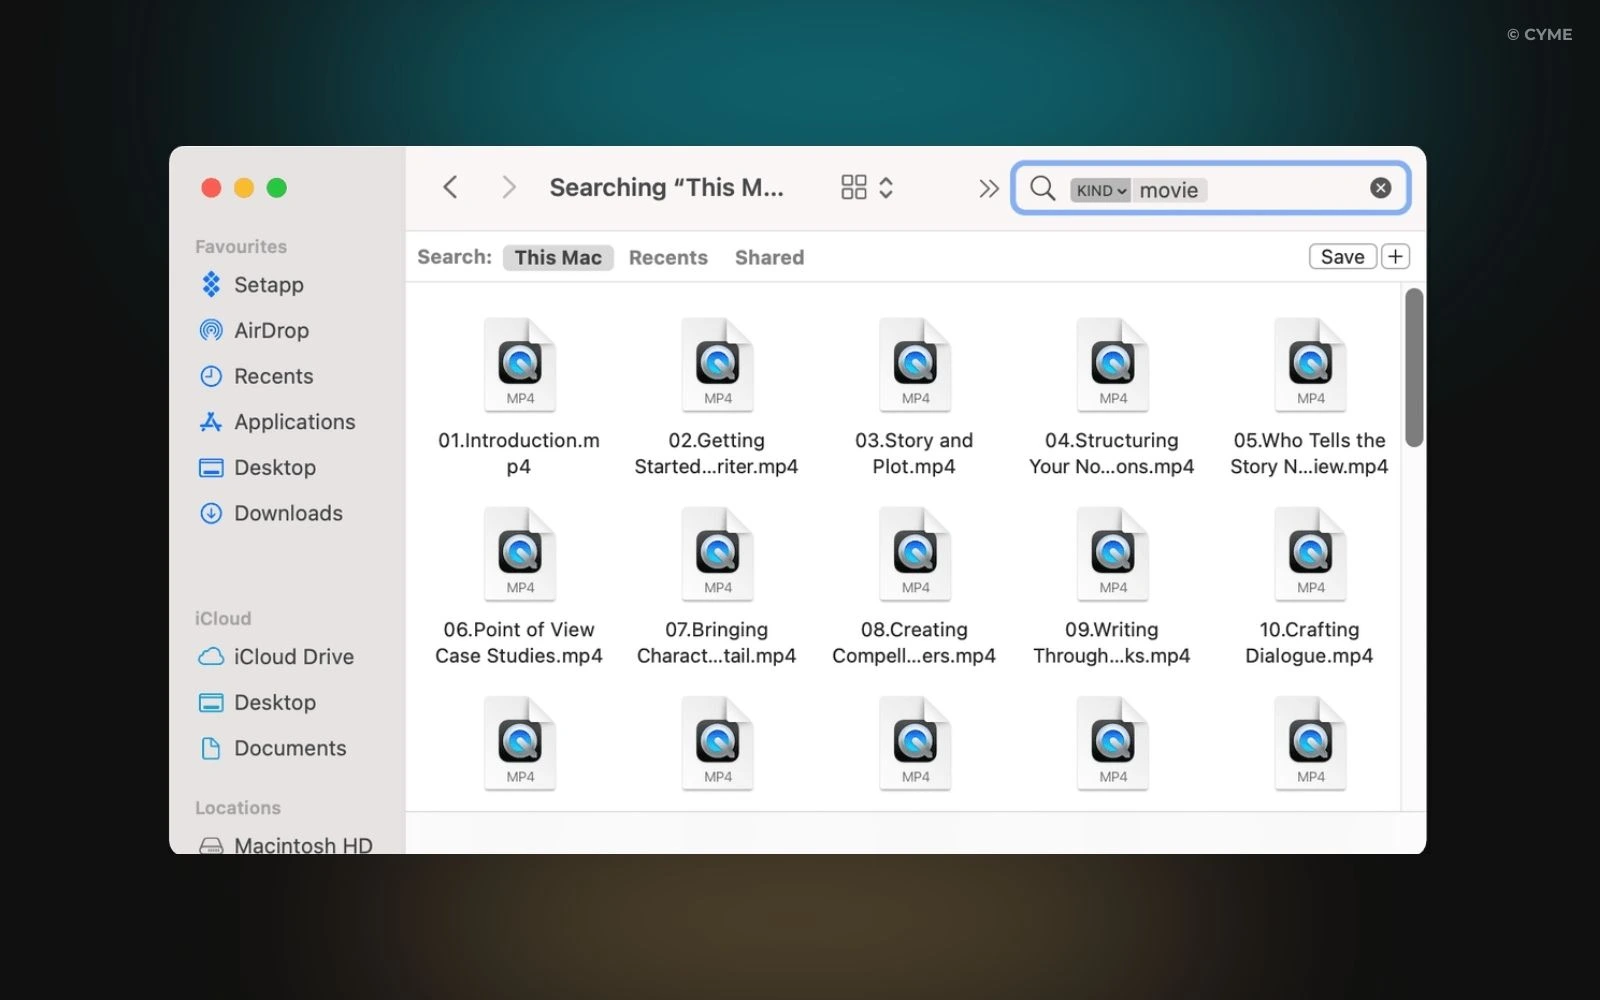Viewport: 1600px width, 1000px height.
Task: Click the 06.Point of View file name
Action: [x=519, y=642]
